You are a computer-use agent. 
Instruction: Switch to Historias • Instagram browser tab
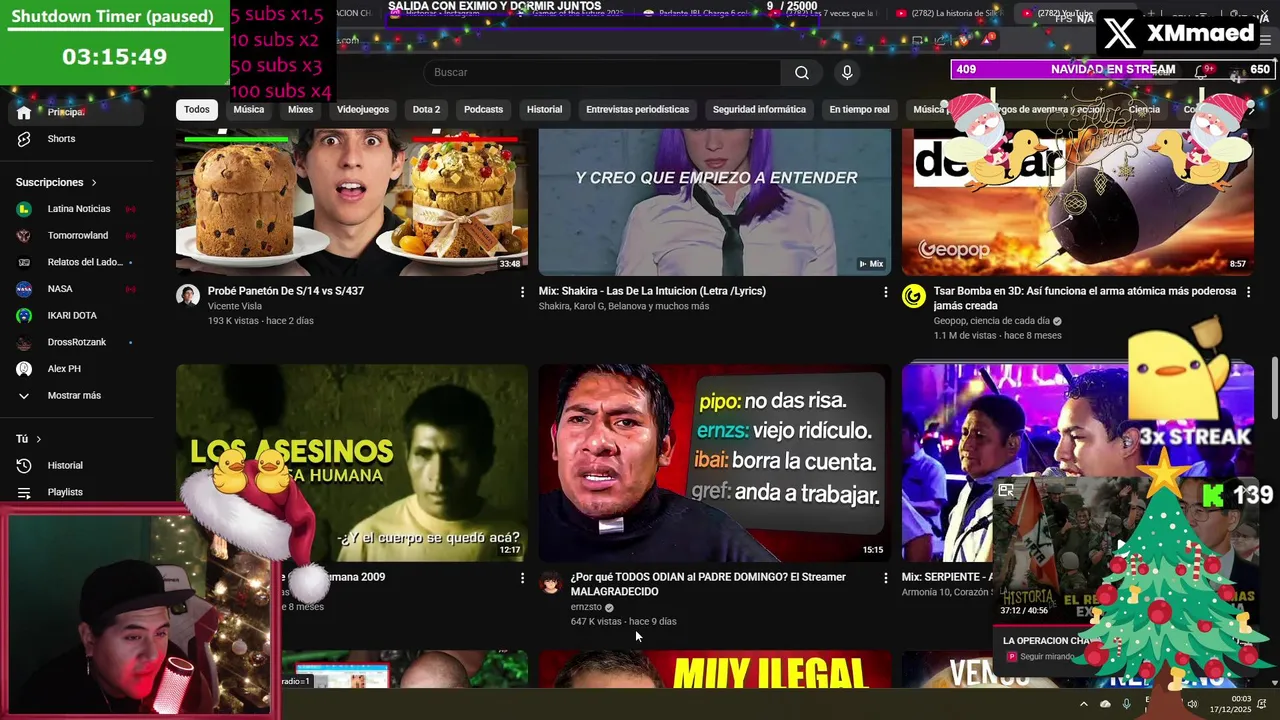[442, 14]
